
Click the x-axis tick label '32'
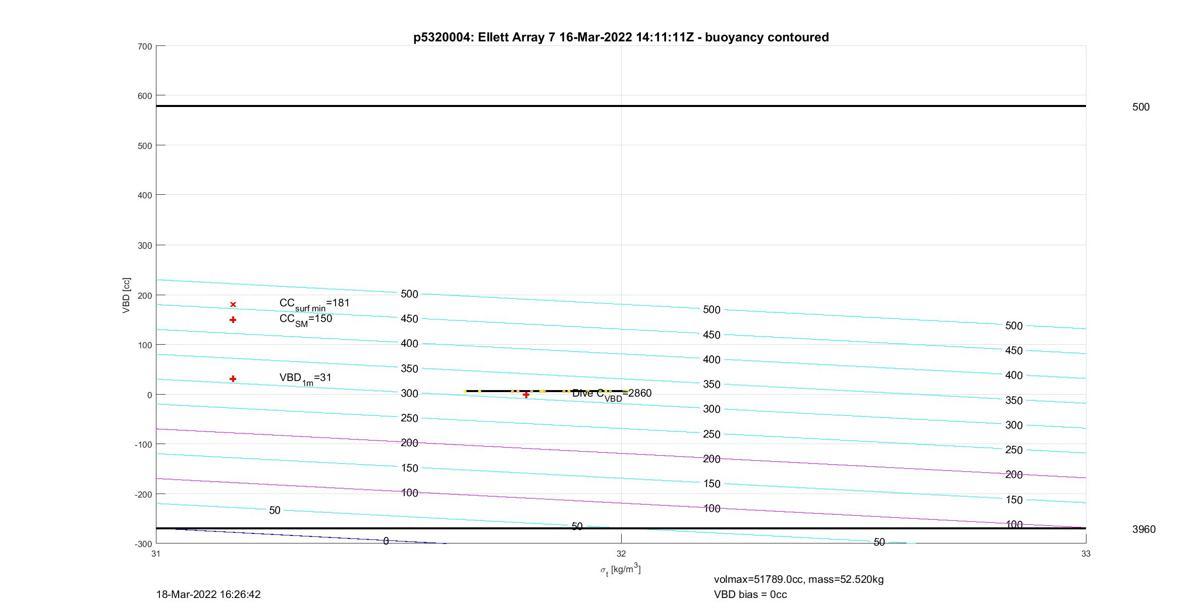coord(621,553)
